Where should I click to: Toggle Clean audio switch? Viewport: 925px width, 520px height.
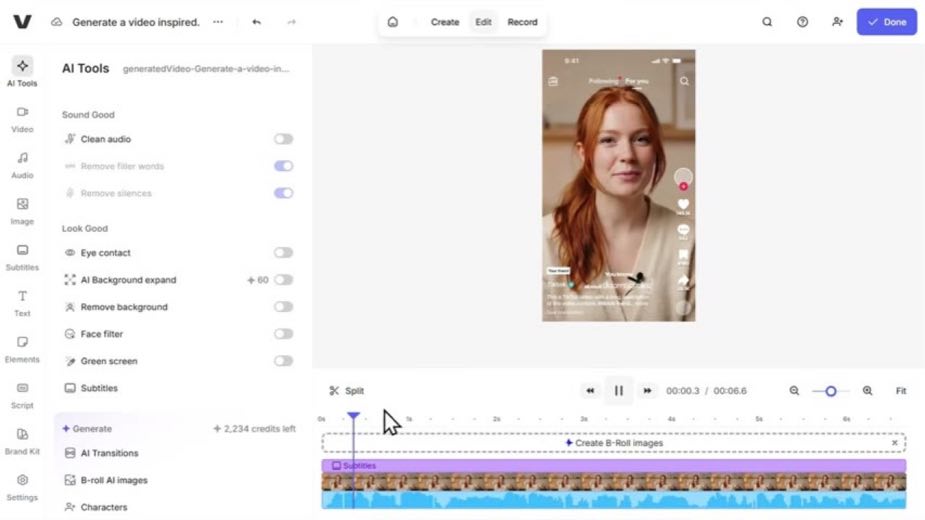click(283, 139)
